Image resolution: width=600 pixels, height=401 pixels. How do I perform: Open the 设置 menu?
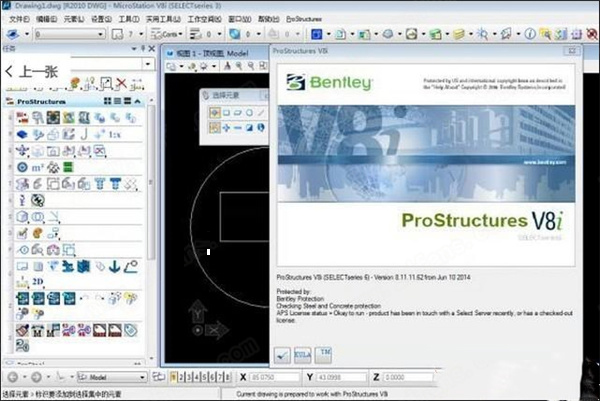[101, 19]
